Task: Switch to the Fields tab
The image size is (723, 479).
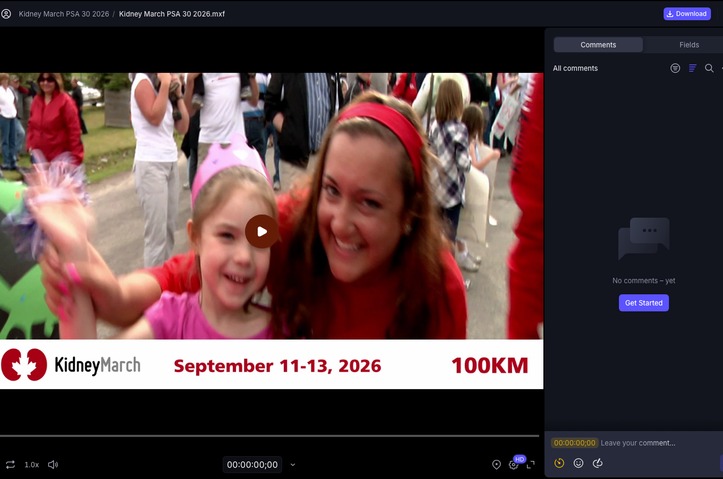Action: (689, 45)
